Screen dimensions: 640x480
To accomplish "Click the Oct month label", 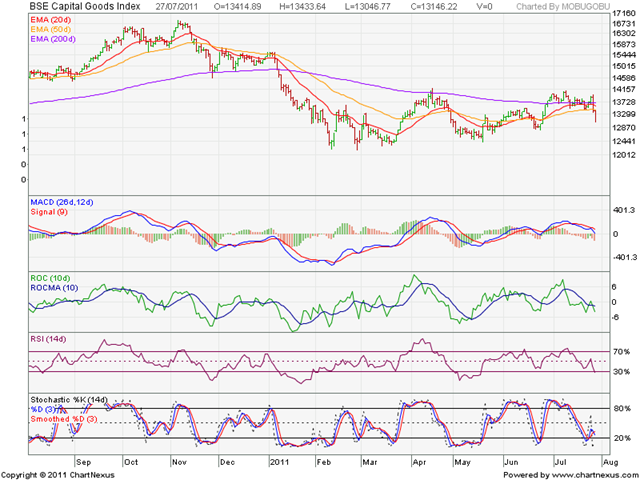I will (131, 463).
